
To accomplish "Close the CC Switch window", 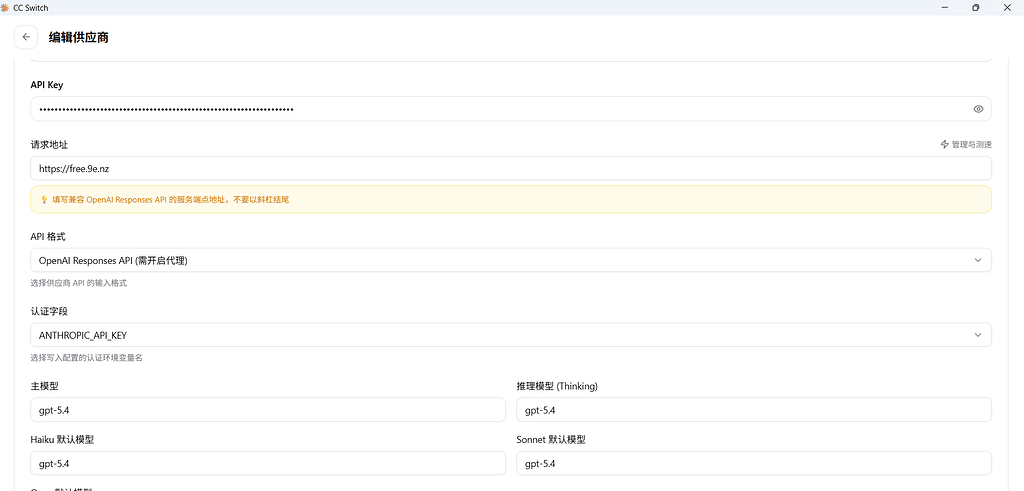I will [x=1006, y=7].
